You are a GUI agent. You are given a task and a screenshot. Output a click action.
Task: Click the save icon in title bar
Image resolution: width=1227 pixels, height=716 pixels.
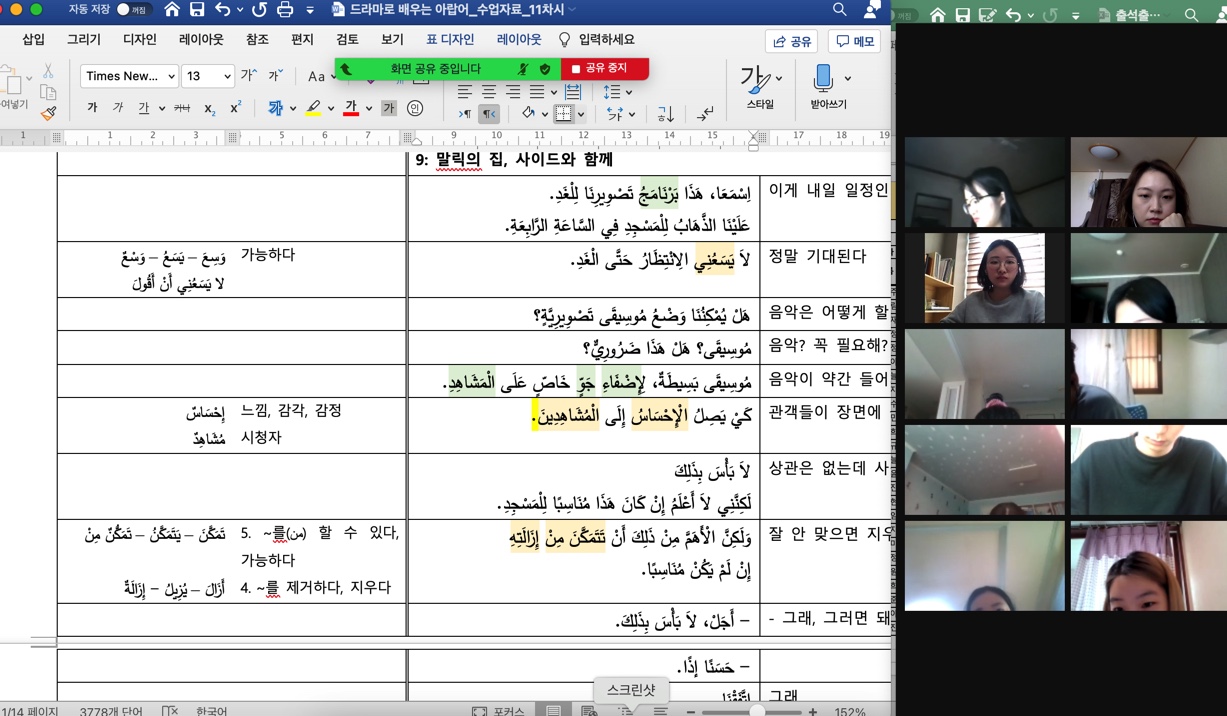point(197,10)
